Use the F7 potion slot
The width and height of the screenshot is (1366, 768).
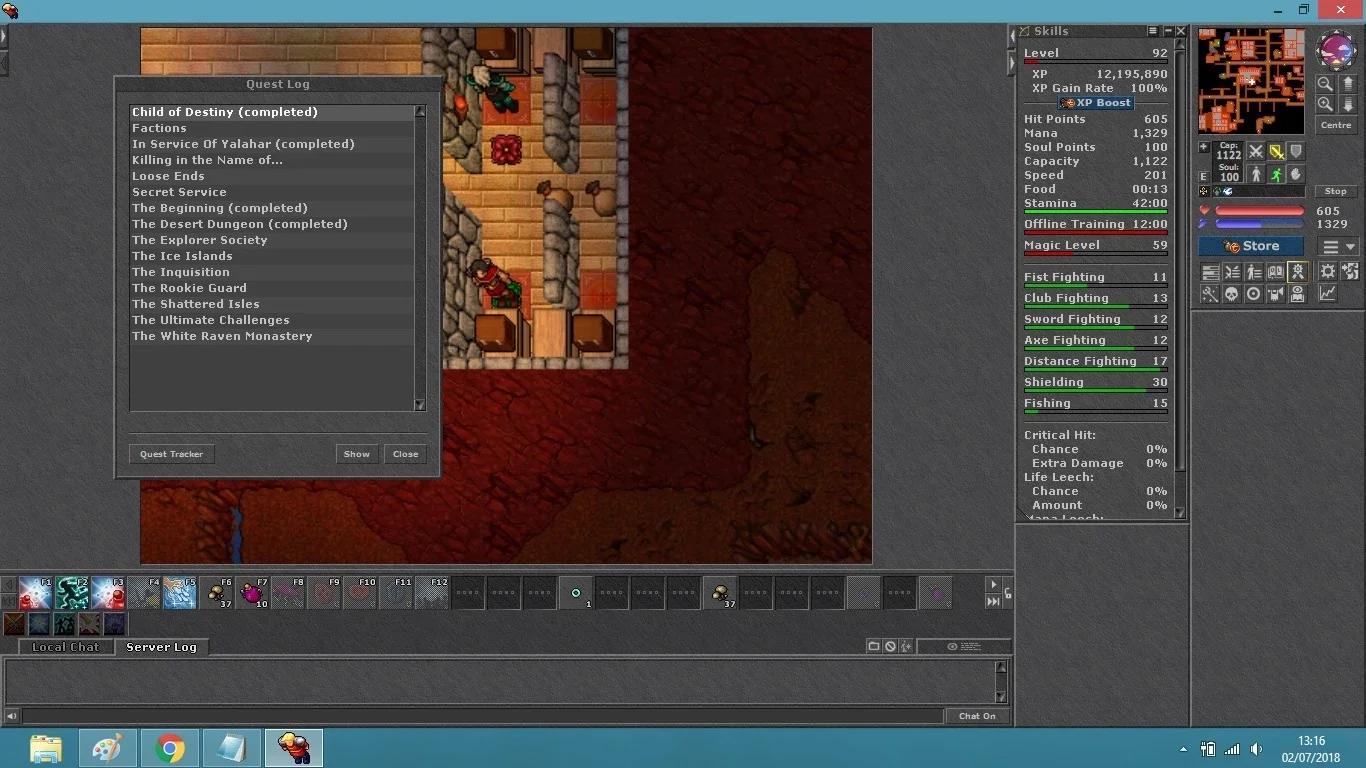[252, 593]
